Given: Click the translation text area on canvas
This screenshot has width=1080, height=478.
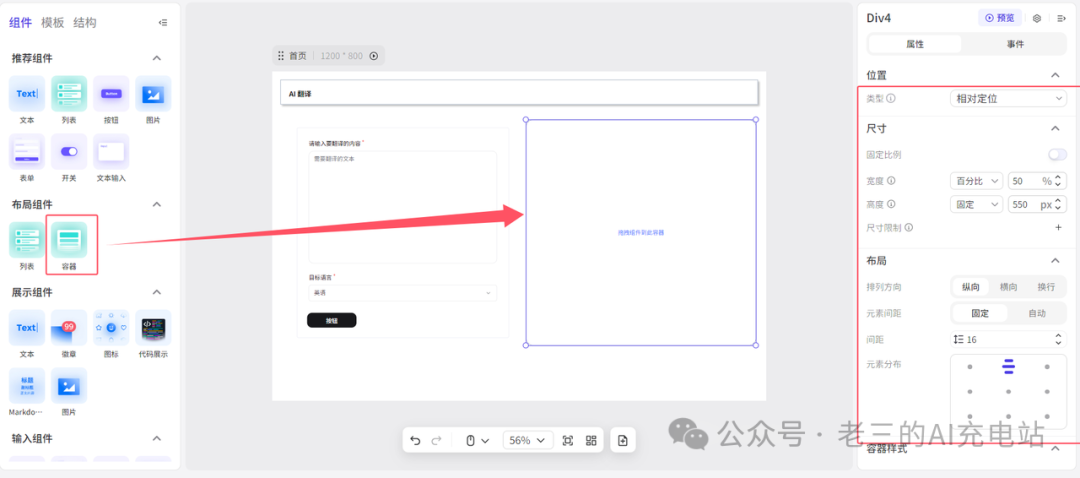Looking at the screenshot, I should tap(402, 207).
